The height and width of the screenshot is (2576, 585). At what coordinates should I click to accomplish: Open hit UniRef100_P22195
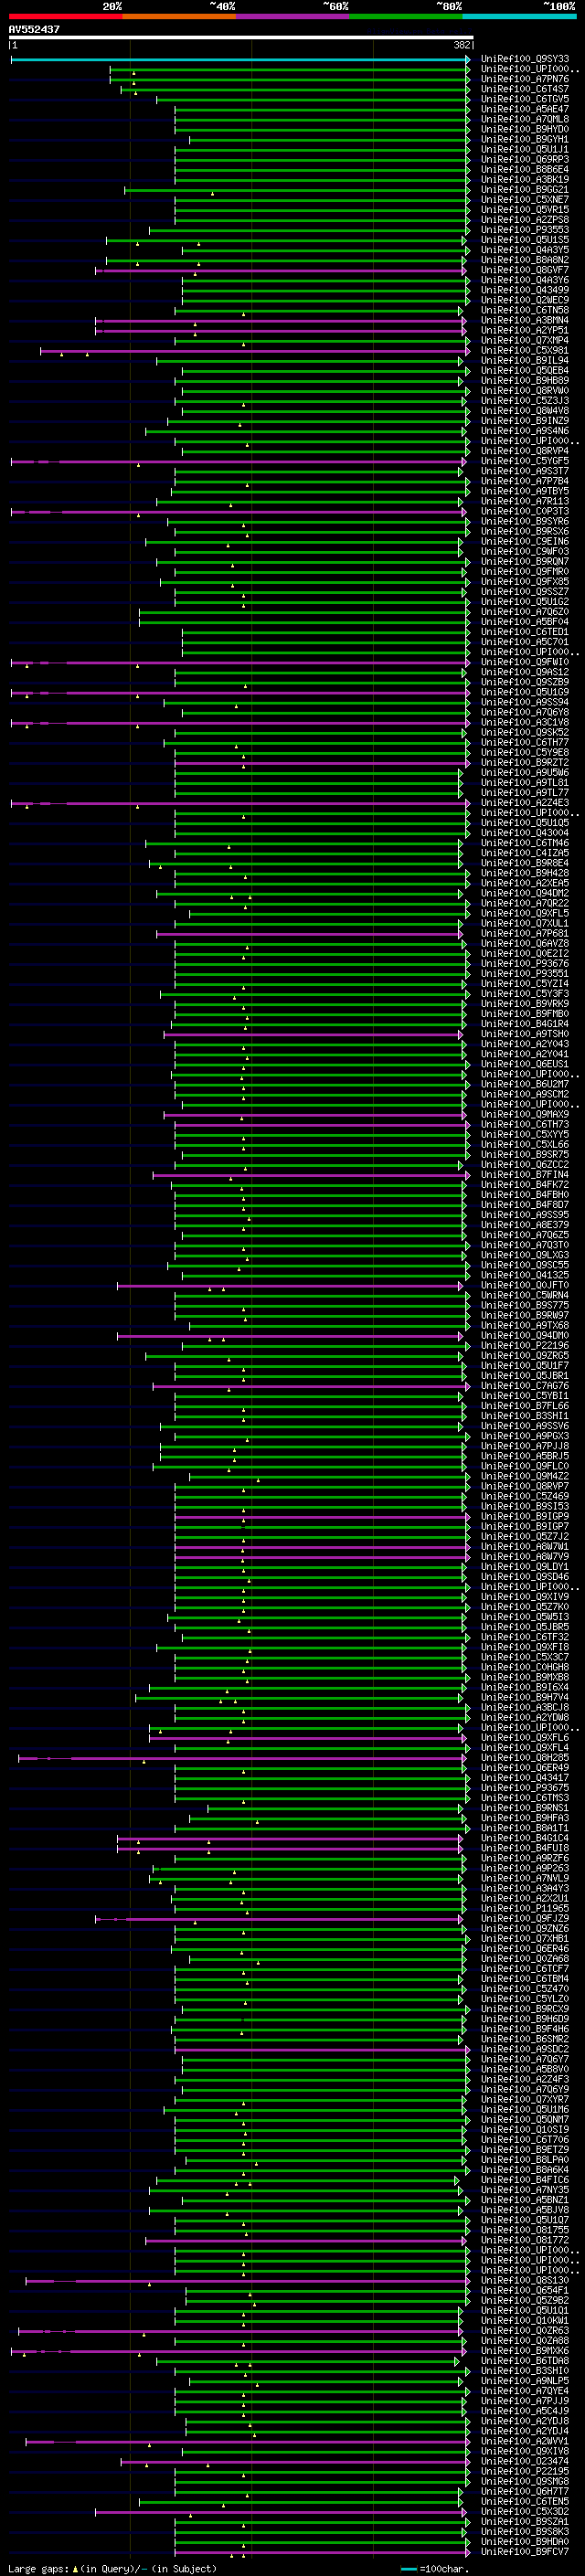pyautogui.click(x=525, y=2471)
